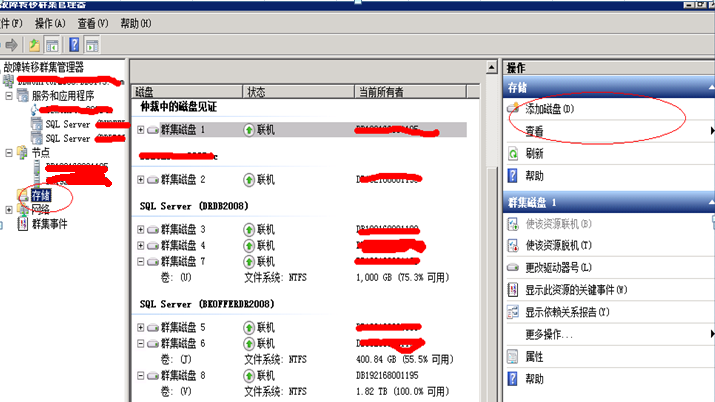
Task: Expand the 网络 tree node
Action: coord(10,210)
